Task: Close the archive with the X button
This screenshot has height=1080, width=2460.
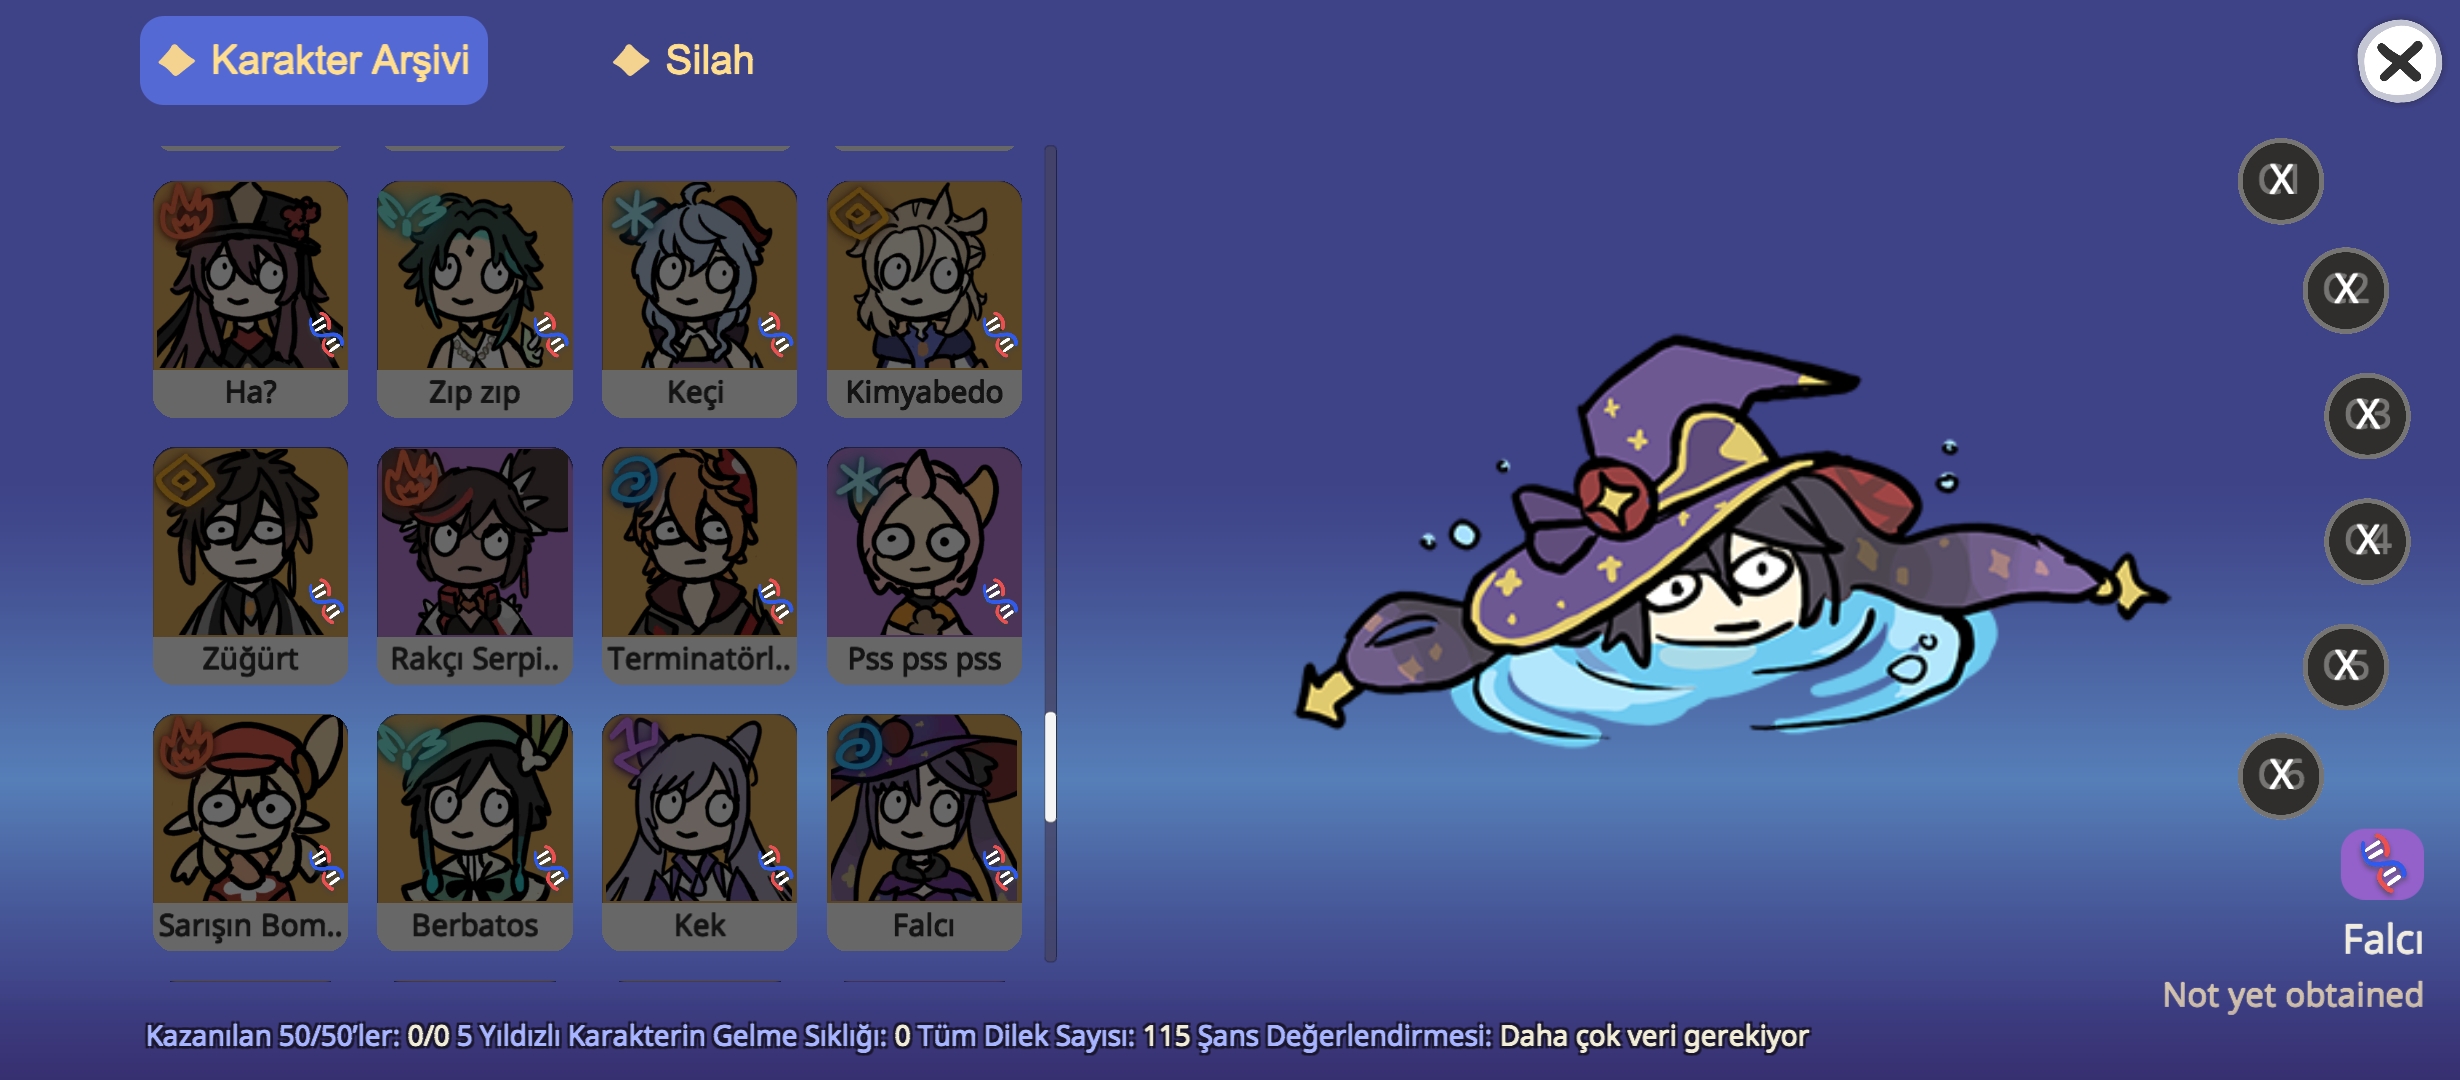Action: click(x=2399, y=62)
